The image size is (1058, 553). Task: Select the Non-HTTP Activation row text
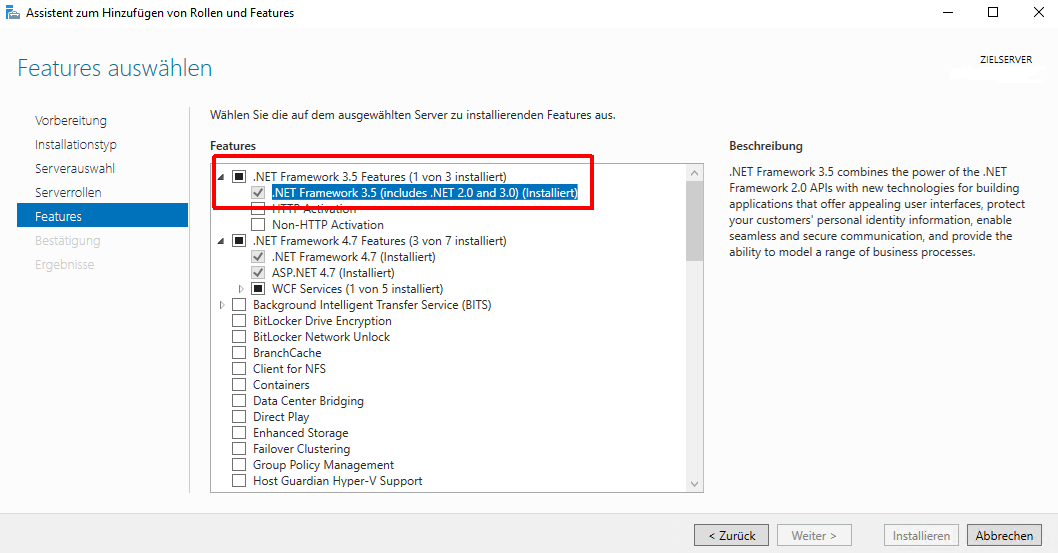(x=328, y=225)
